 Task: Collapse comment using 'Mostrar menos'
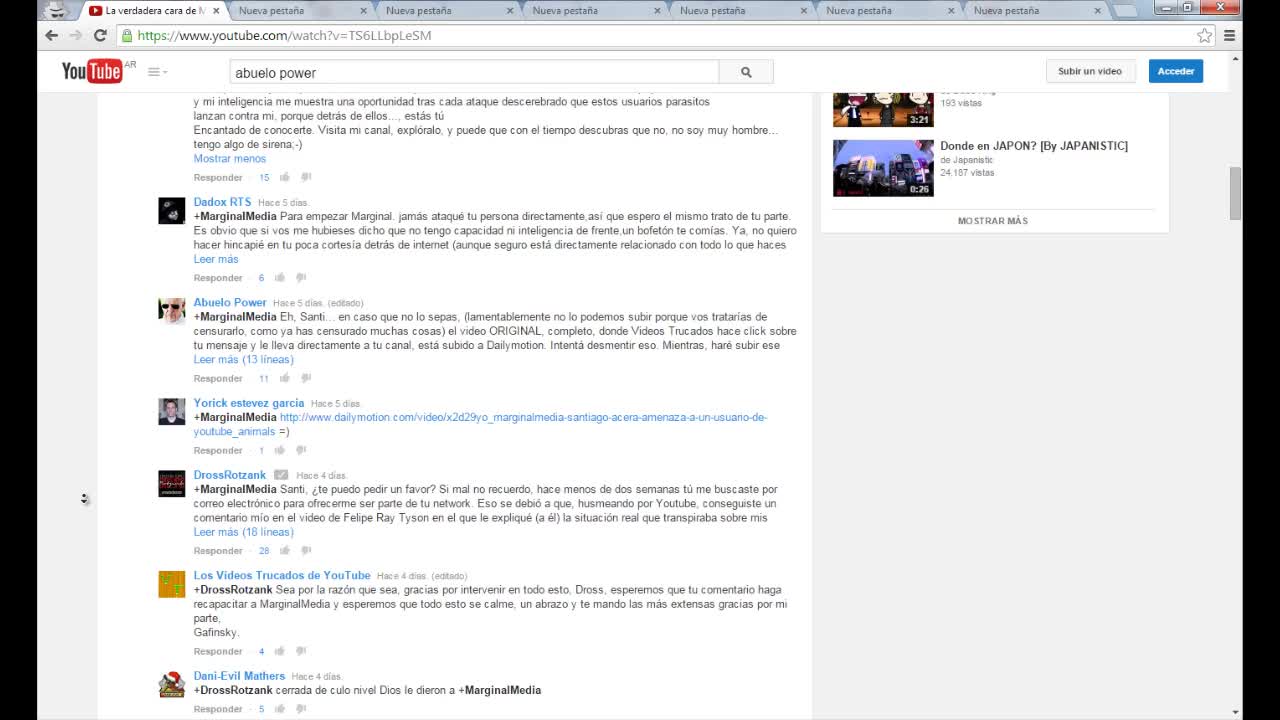pyautogui.click(x=229, y=158)
